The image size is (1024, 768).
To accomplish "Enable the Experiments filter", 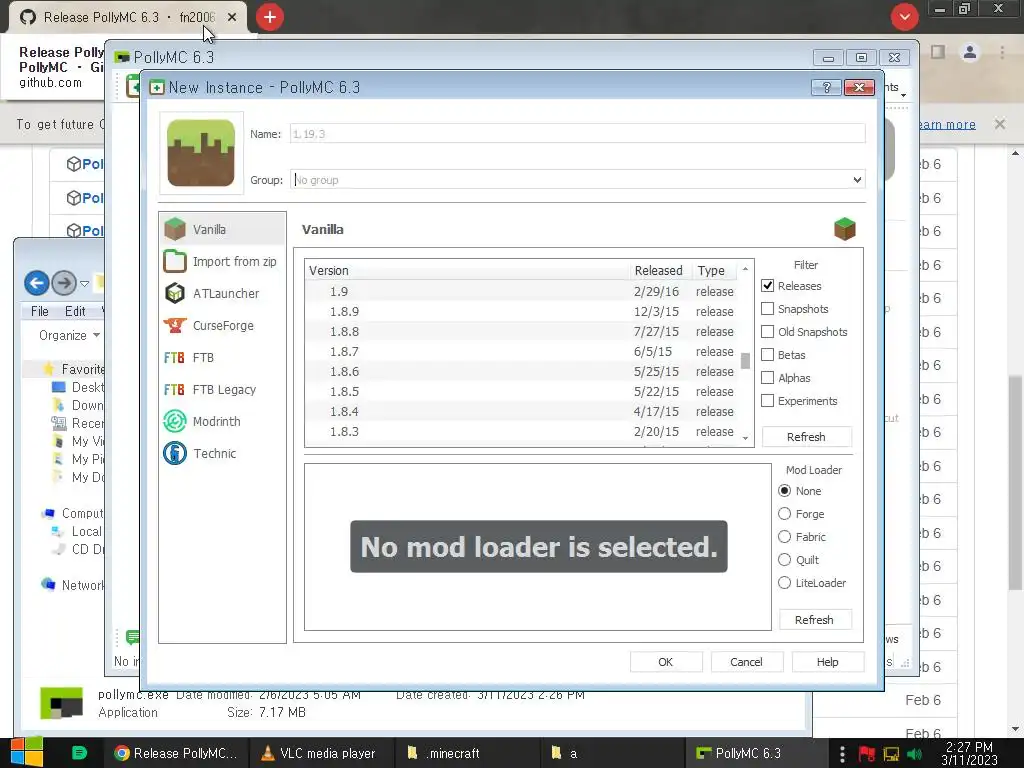I will [x=768, y=400].
